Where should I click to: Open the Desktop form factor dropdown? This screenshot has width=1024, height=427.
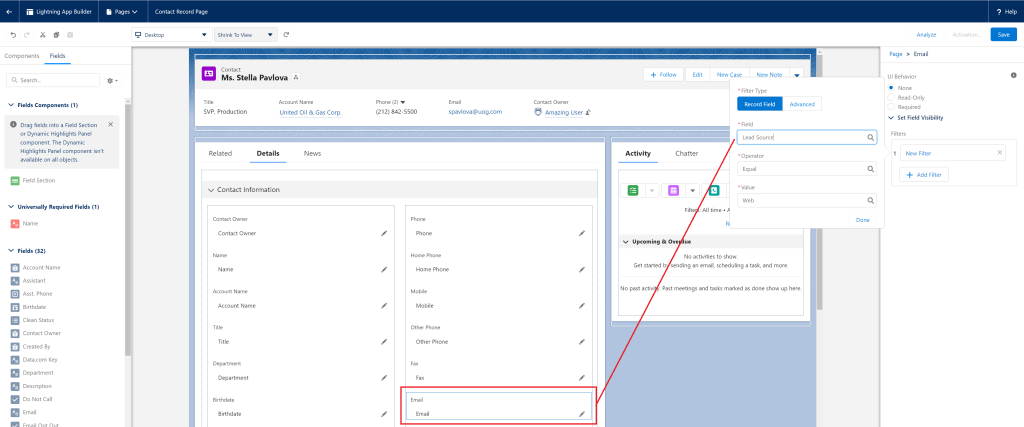click(172, 35)
